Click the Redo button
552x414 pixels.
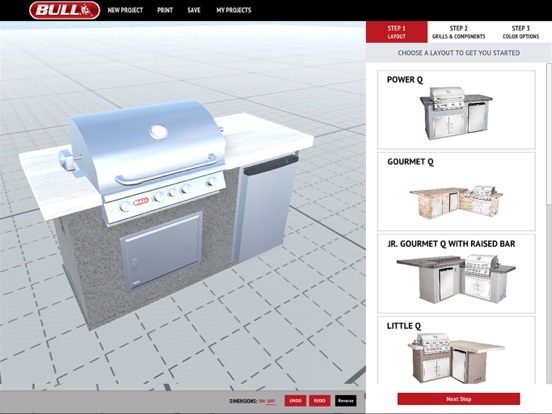(320, 401)
